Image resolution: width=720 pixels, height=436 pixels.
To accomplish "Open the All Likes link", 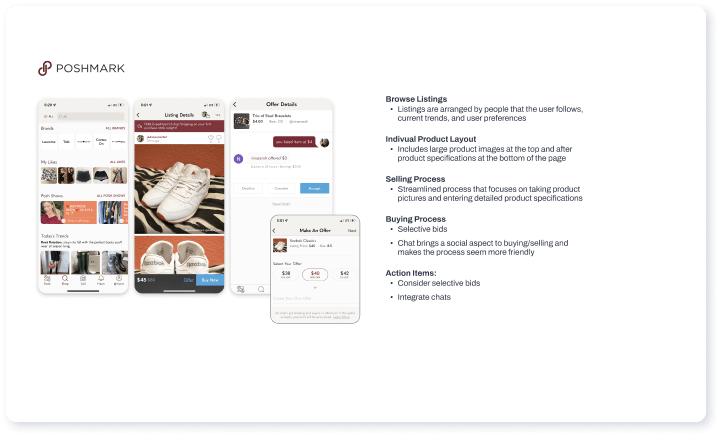I will point(118,162).
